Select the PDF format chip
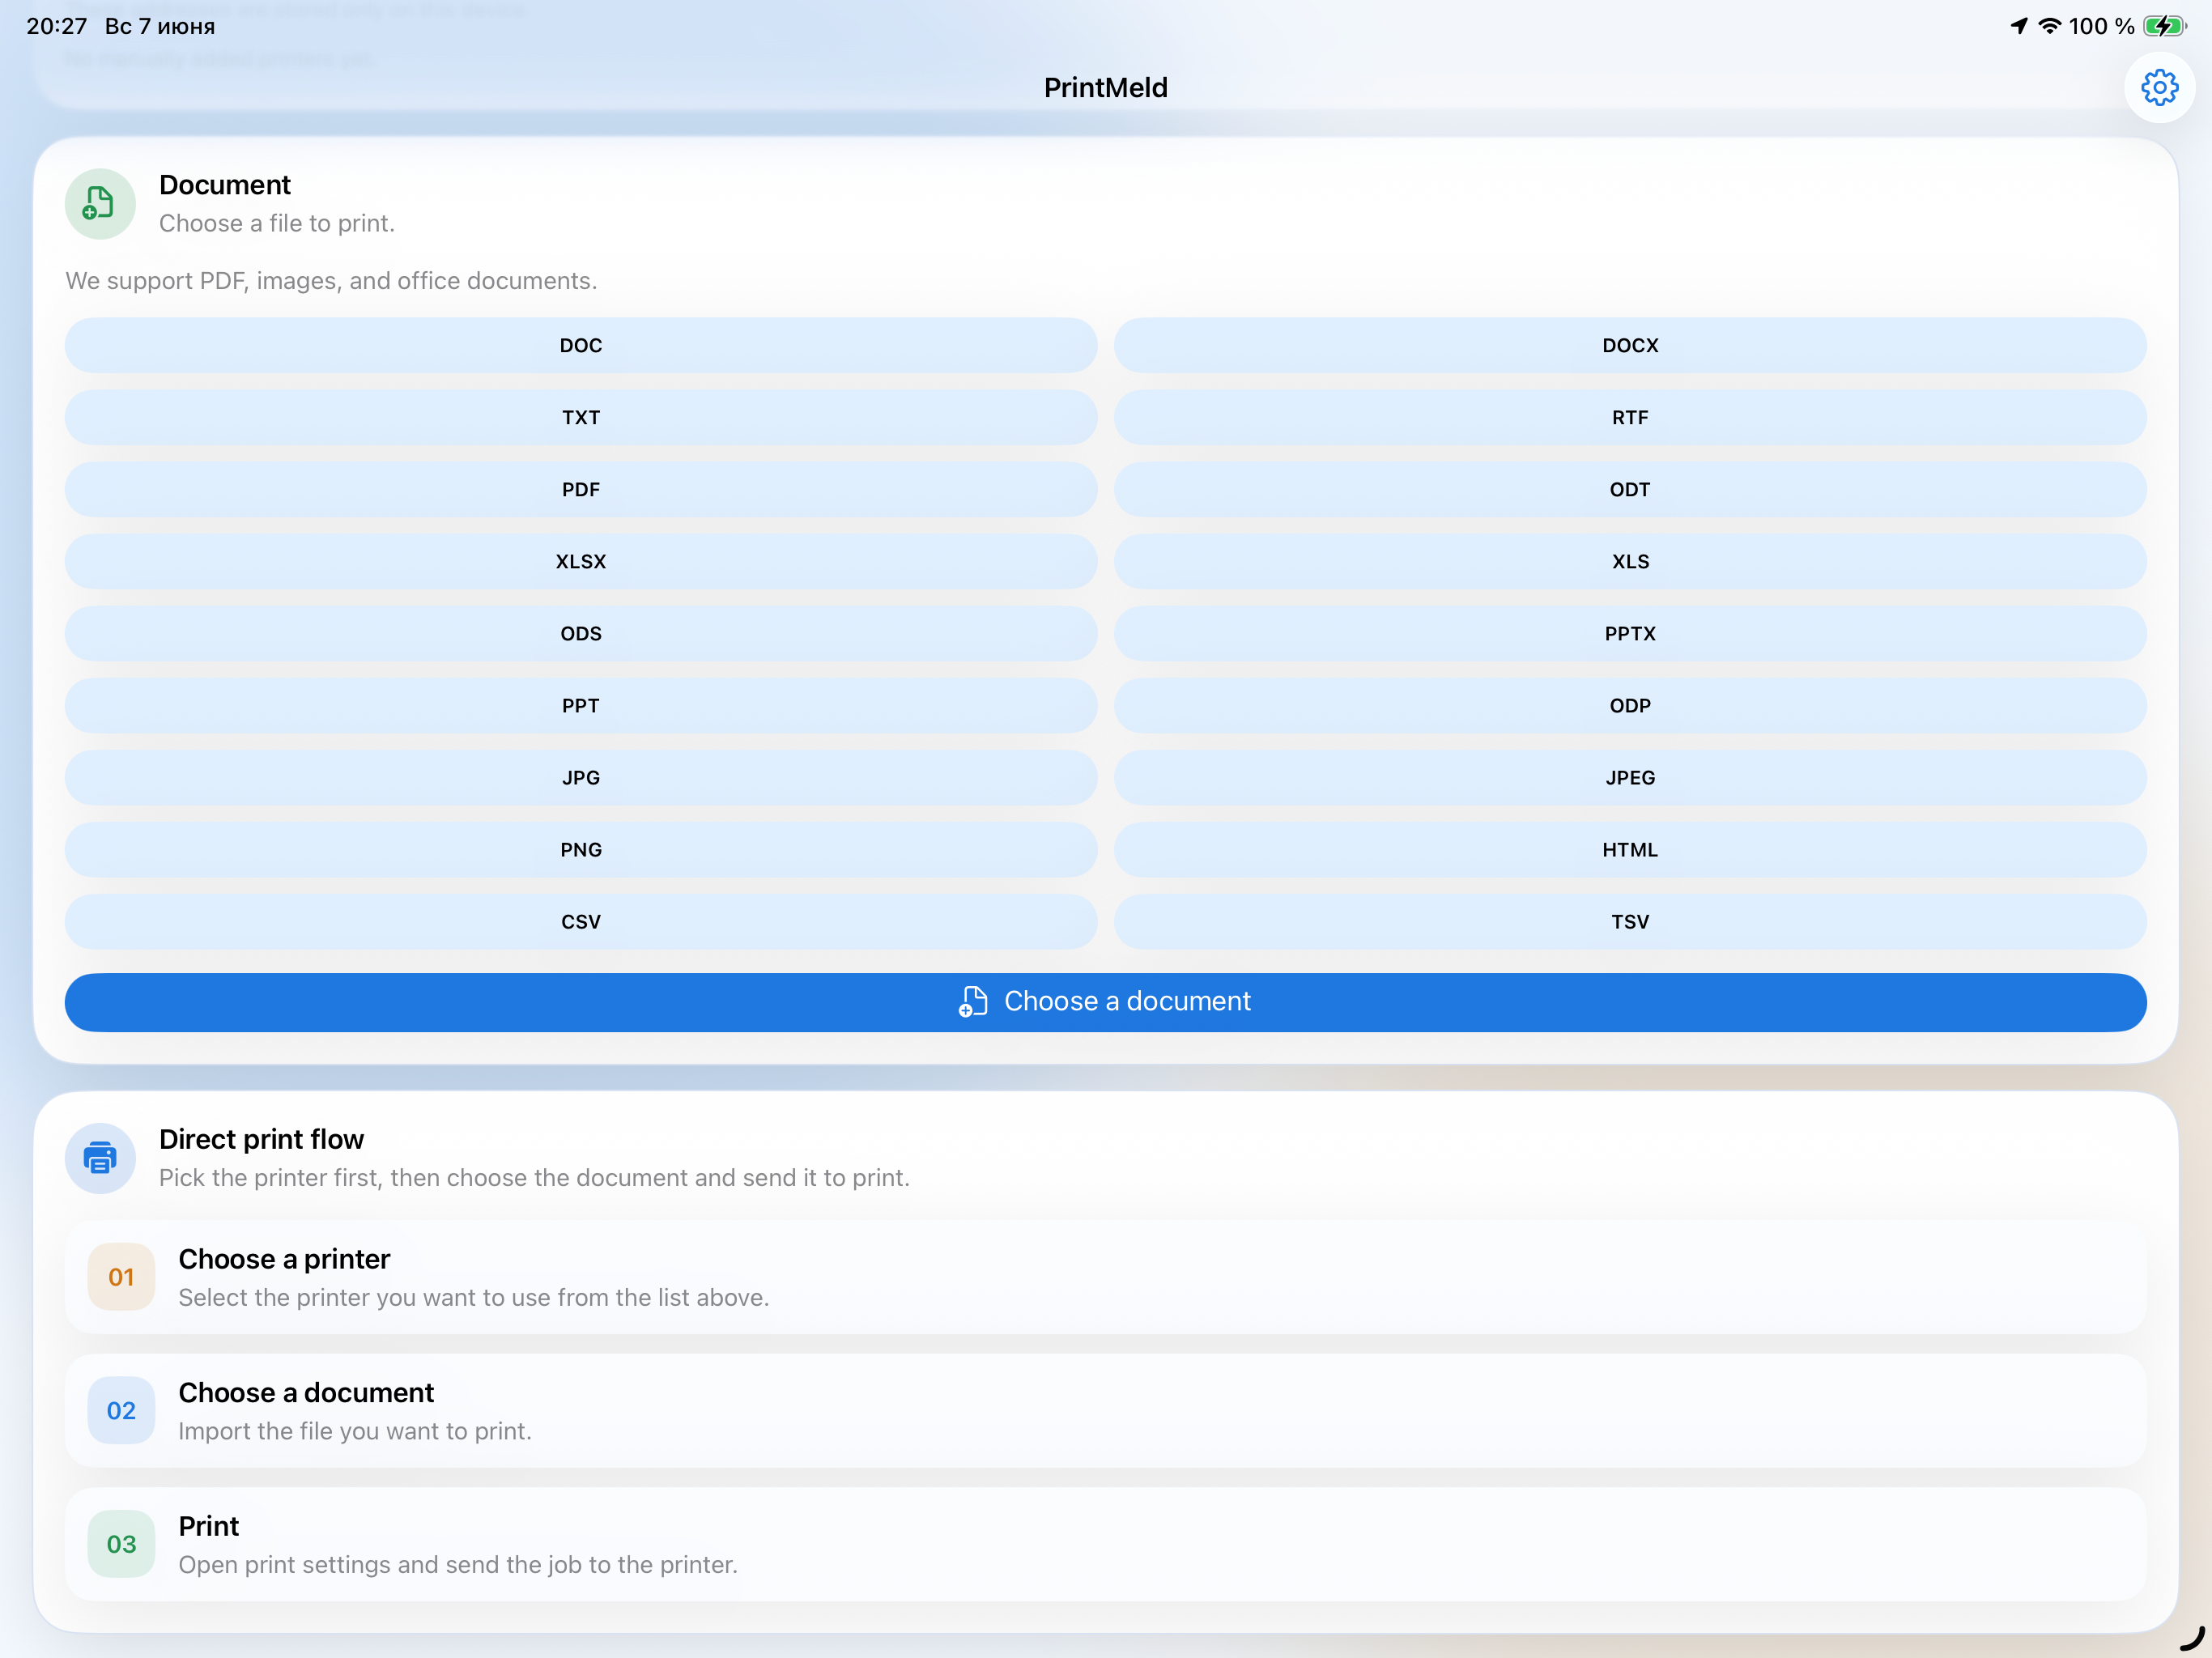This screenshot has width=2212, height=1658. point(581,489)
